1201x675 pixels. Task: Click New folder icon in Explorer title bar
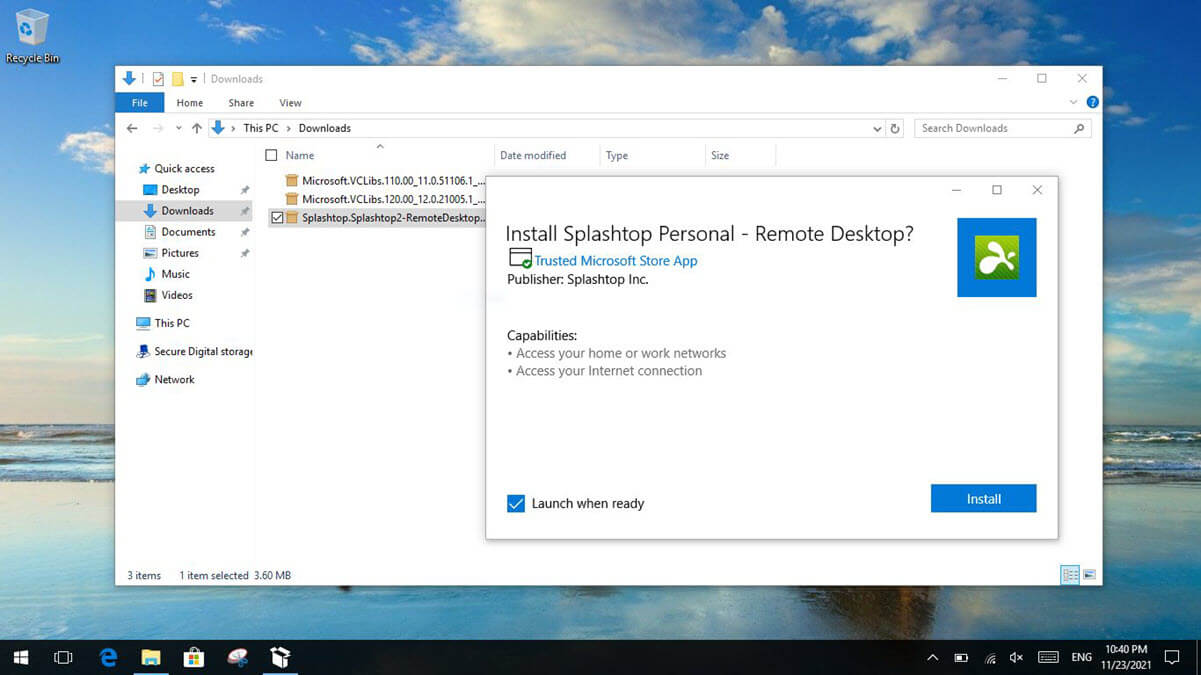pos(177,79)
